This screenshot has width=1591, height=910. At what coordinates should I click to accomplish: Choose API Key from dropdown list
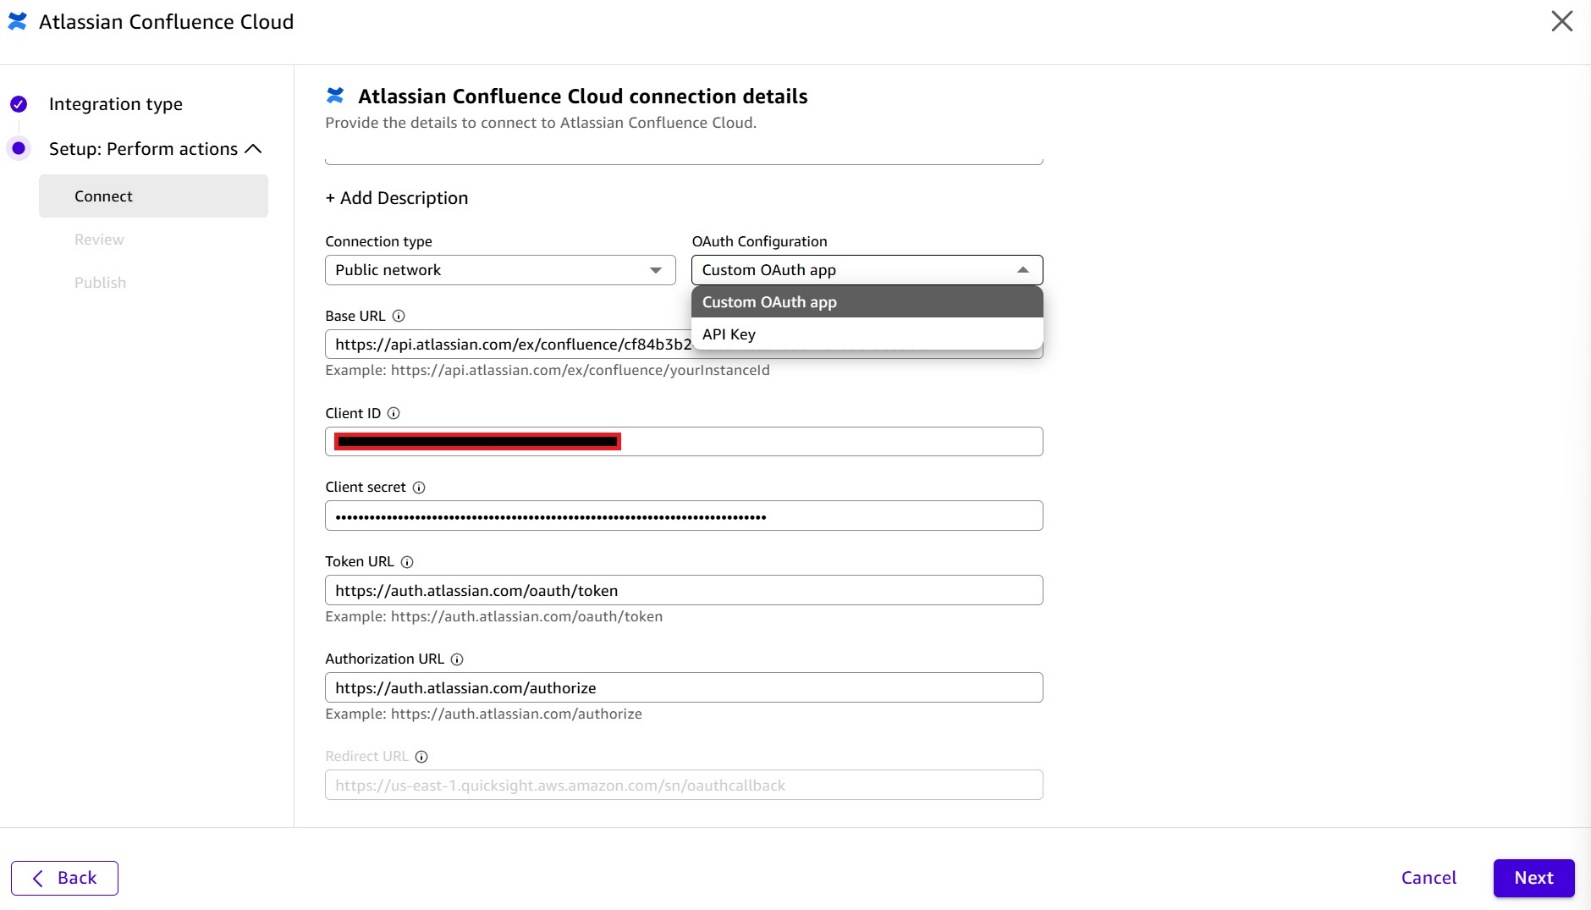(x=867, y=334)
